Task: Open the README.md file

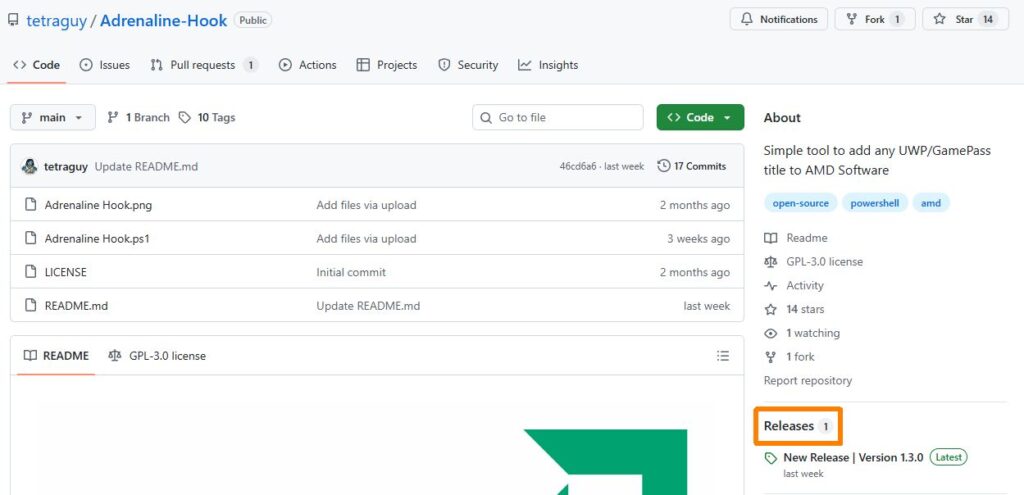Action: [x=76, y=306]
